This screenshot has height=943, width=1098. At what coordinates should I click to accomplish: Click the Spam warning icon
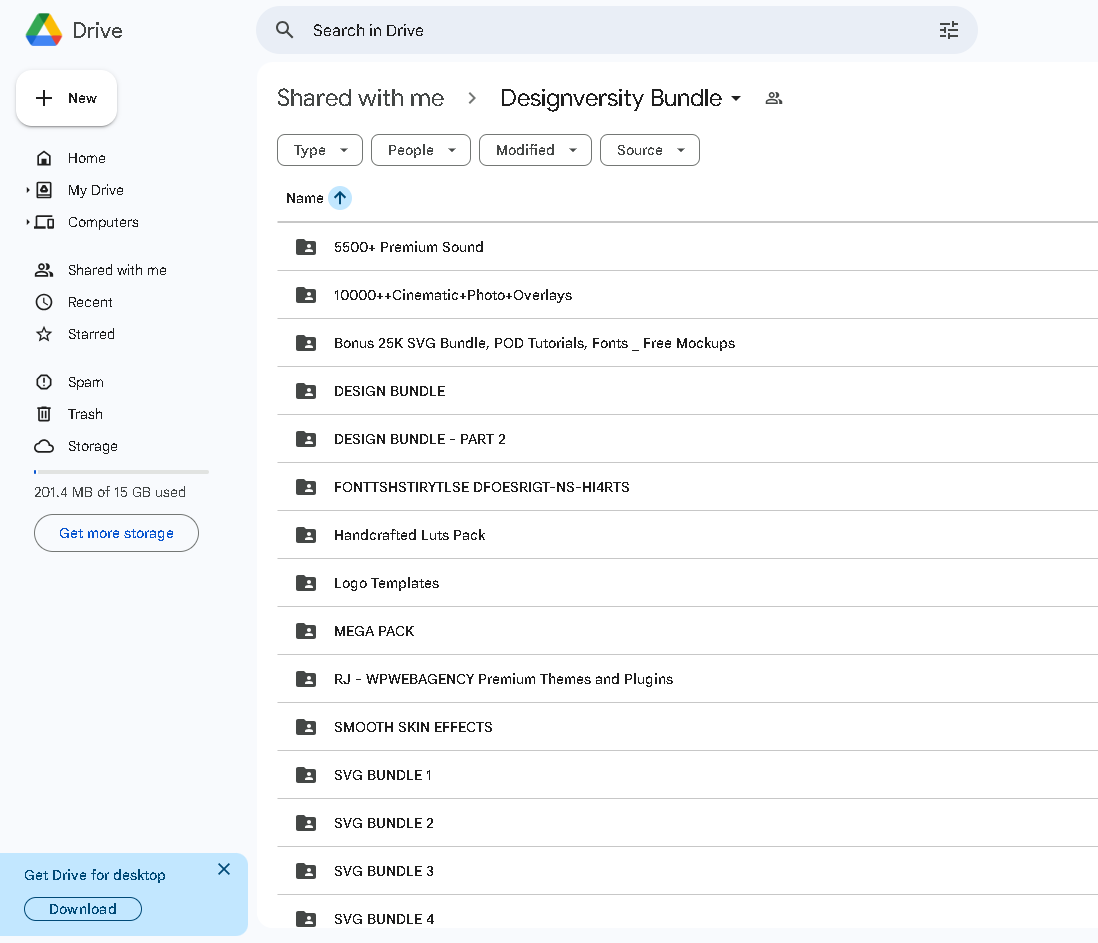click(44, 382)
